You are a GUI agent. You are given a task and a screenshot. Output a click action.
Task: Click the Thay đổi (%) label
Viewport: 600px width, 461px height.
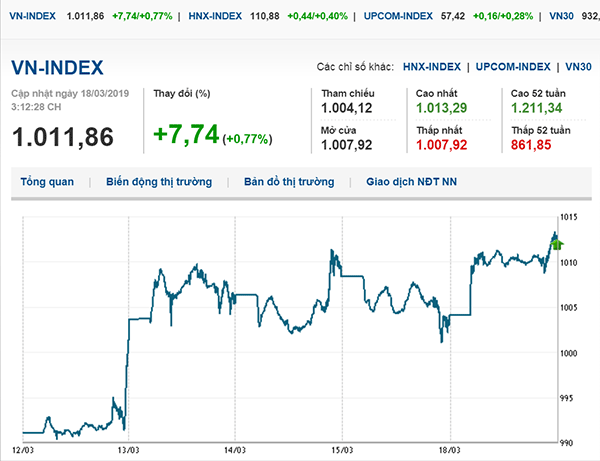pyautogui.click(x=182, y=94)
